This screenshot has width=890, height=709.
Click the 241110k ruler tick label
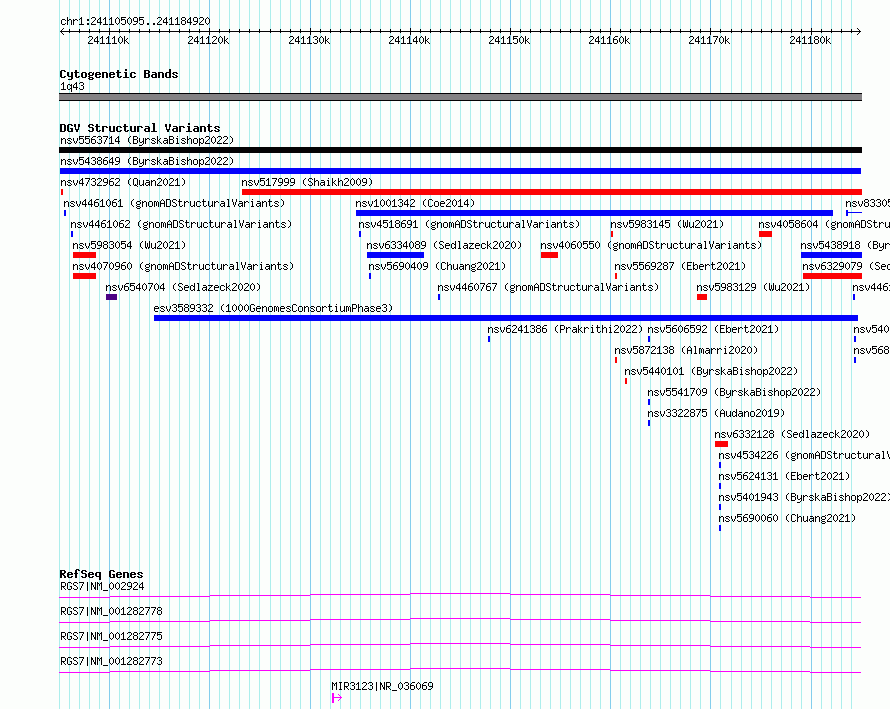point(108,40)
